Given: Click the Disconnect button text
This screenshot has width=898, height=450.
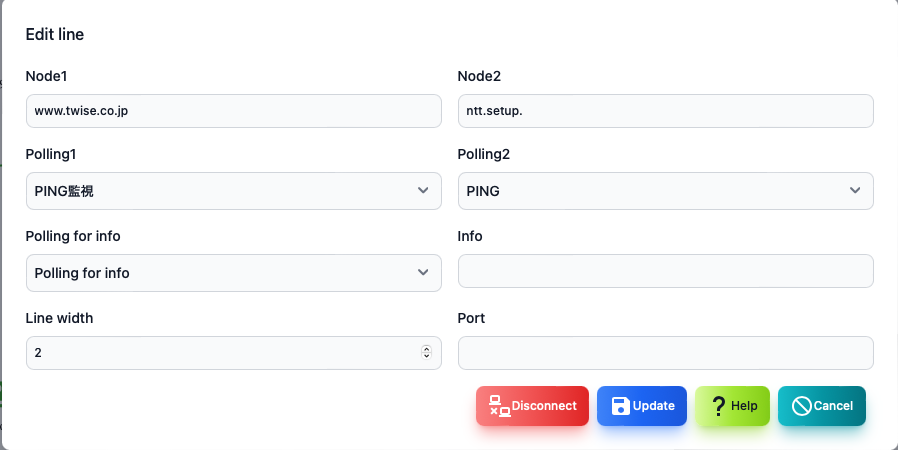Looking at the screenshot, I should 543,406.
